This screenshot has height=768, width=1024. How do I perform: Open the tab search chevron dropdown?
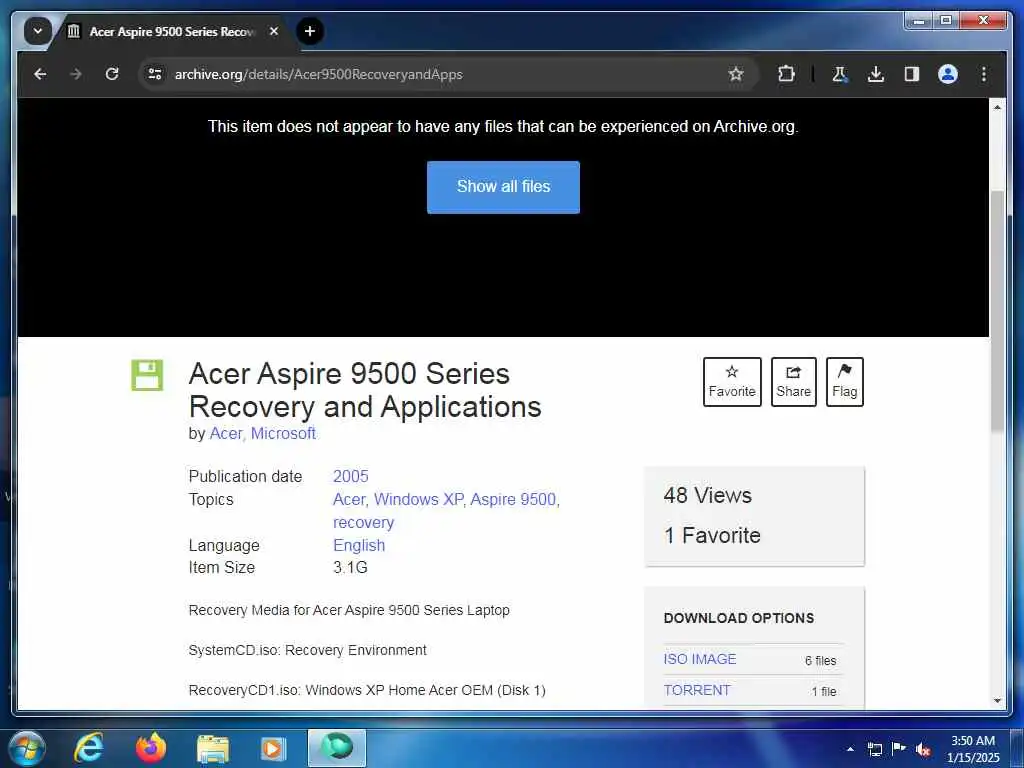pos(38,31)
